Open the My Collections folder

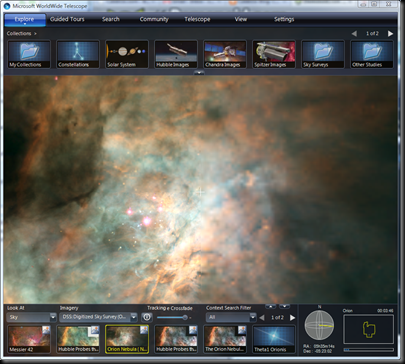(x=29, y=54)
